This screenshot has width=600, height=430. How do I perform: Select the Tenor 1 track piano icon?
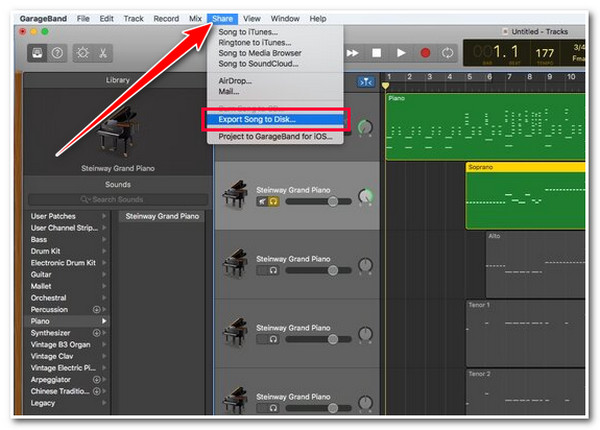235,332
